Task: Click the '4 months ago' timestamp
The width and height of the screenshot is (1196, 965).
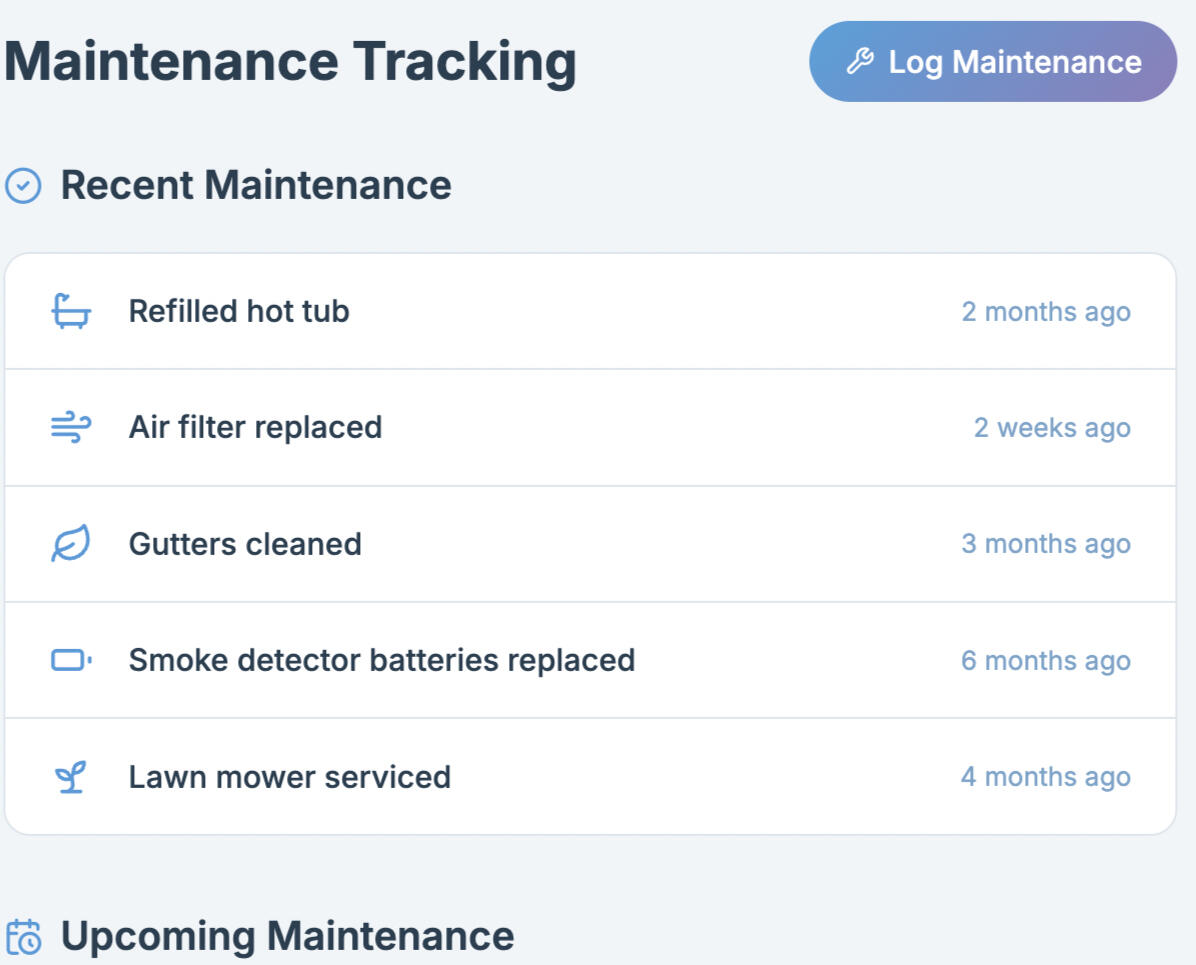Action: pos(1045,777)
